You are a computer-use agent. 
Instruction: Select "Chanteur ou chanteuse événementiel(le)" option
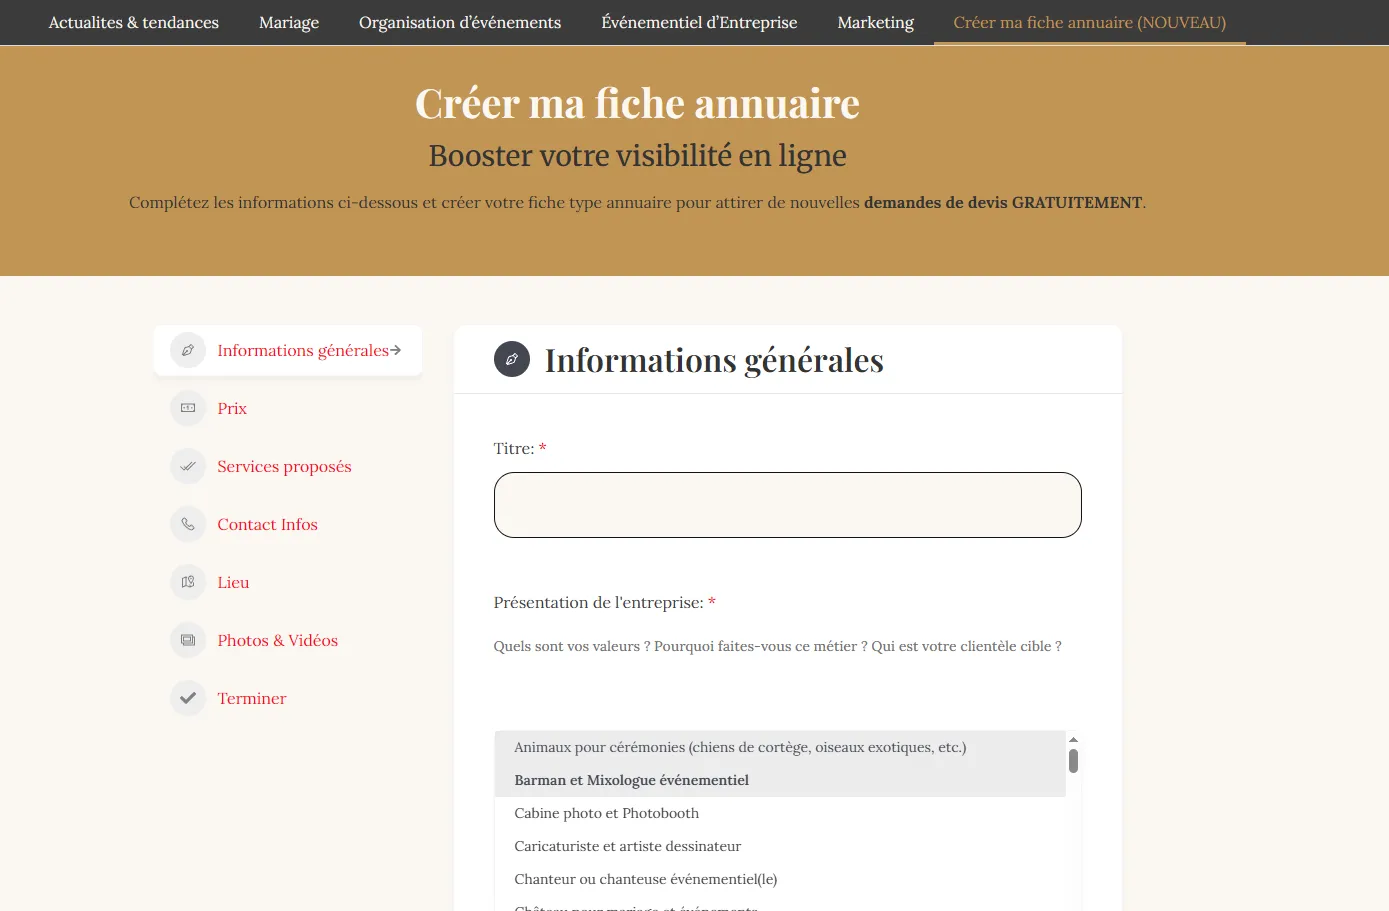pyautogui.click(x=644, y=879)
